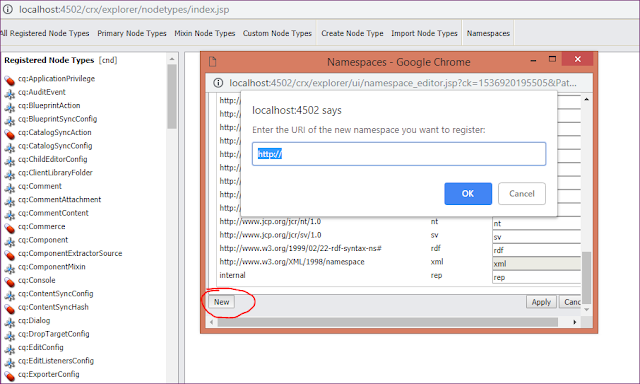Select cq:Commerce in the node types list
This screenshot has width=640, height=384.
42,226
